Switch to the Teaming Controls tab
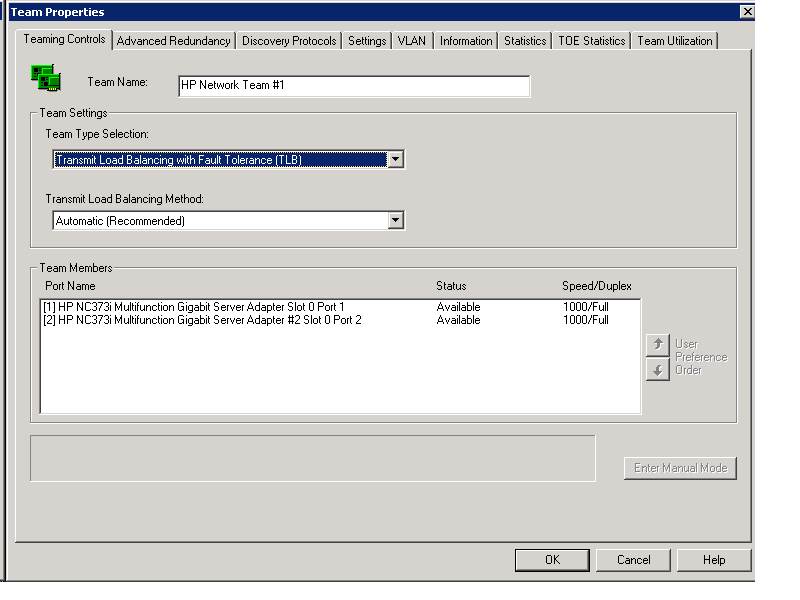The width and height of the screenshot is (800, 600). [x=64, y=39]
